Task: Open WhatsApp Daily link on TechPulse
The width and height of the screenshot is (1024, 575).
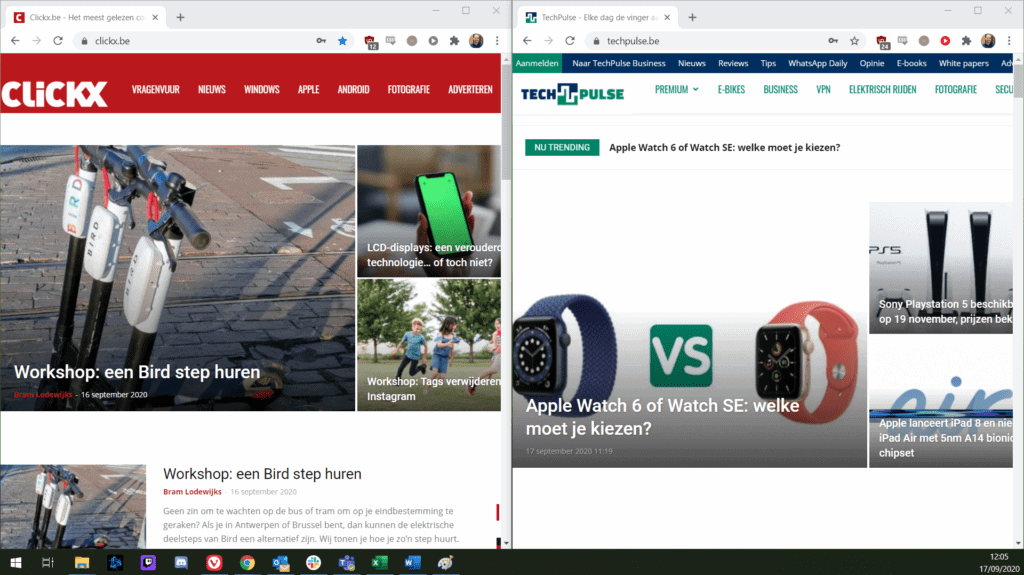Action: point(817,63)
